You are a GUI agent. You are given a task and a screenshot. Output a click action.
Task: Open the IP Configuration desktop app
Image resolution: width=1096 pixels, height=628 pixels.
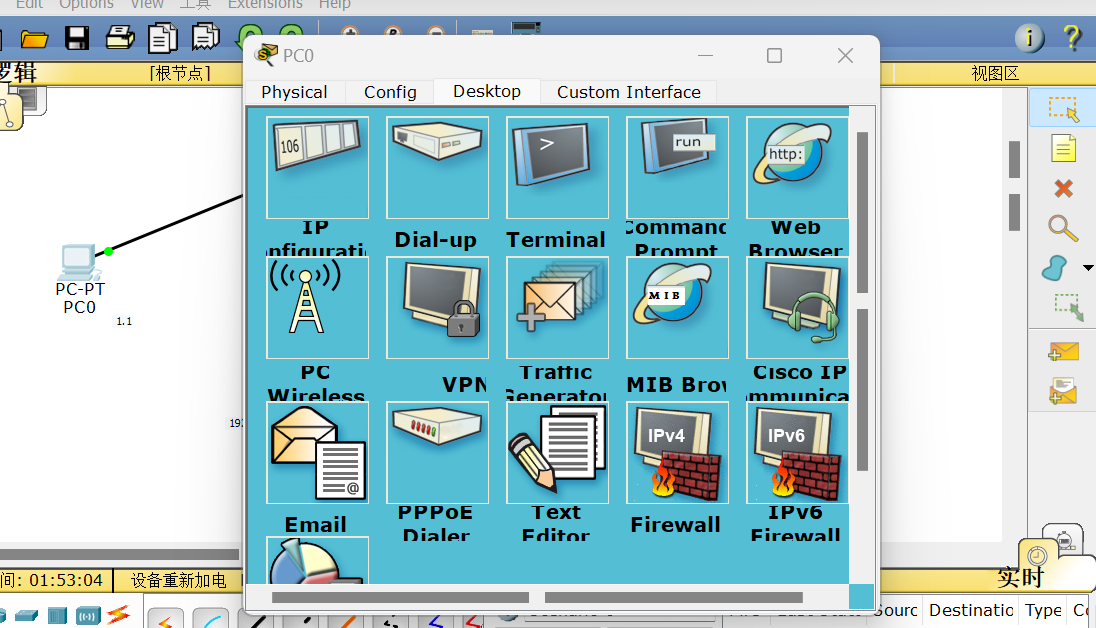[x=317, y=168]
